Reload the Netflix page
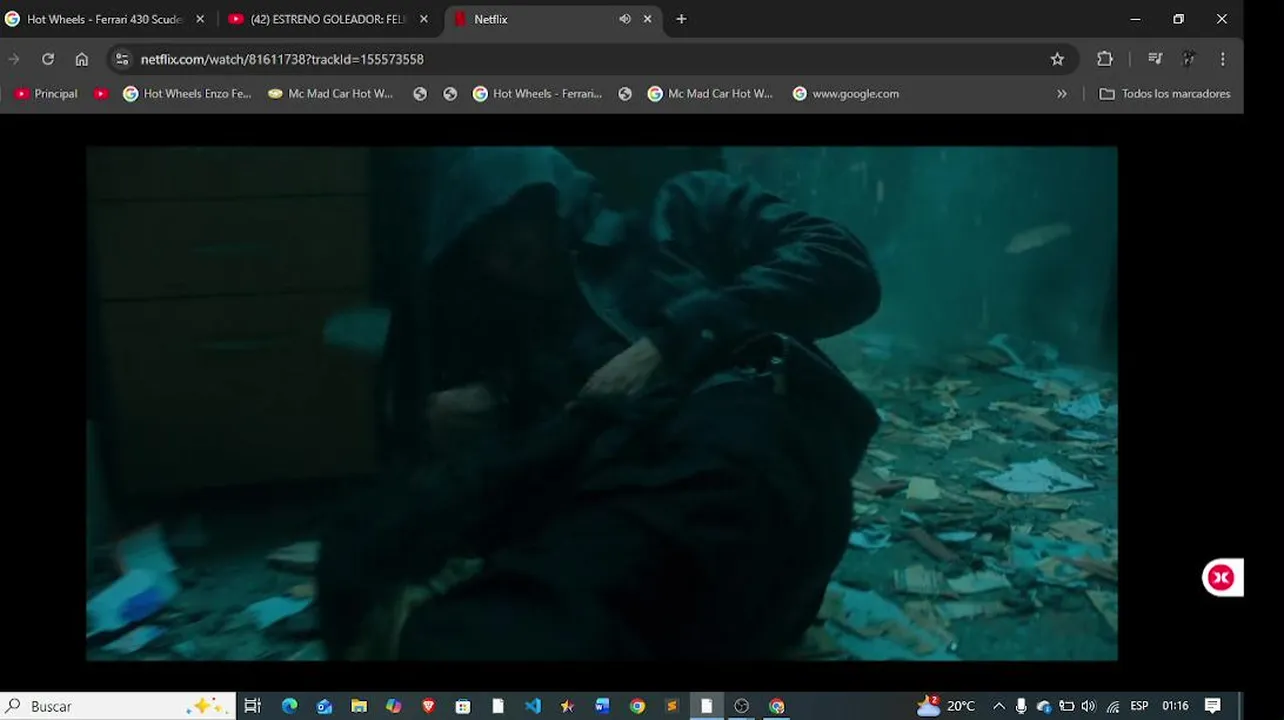Screen dimensions: 1284x720 47,59
